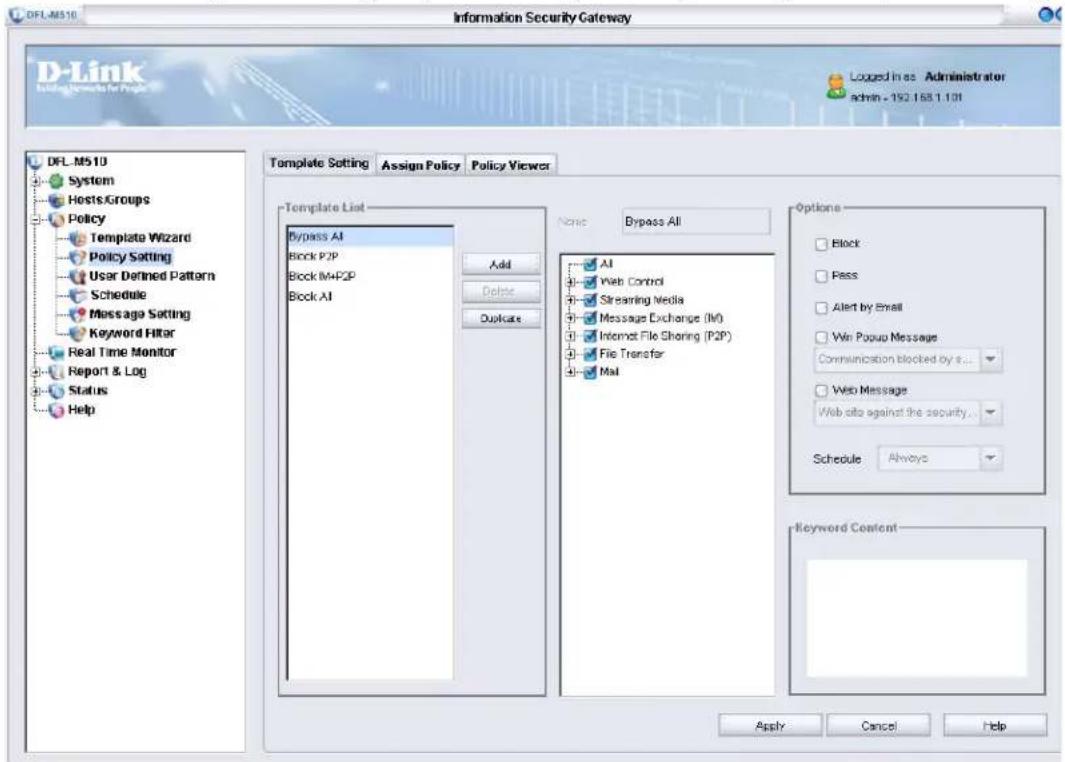Uncheck Message Exchange (IM) checkbox
The width and height of the screenshot is (1065, 762).
590,318
